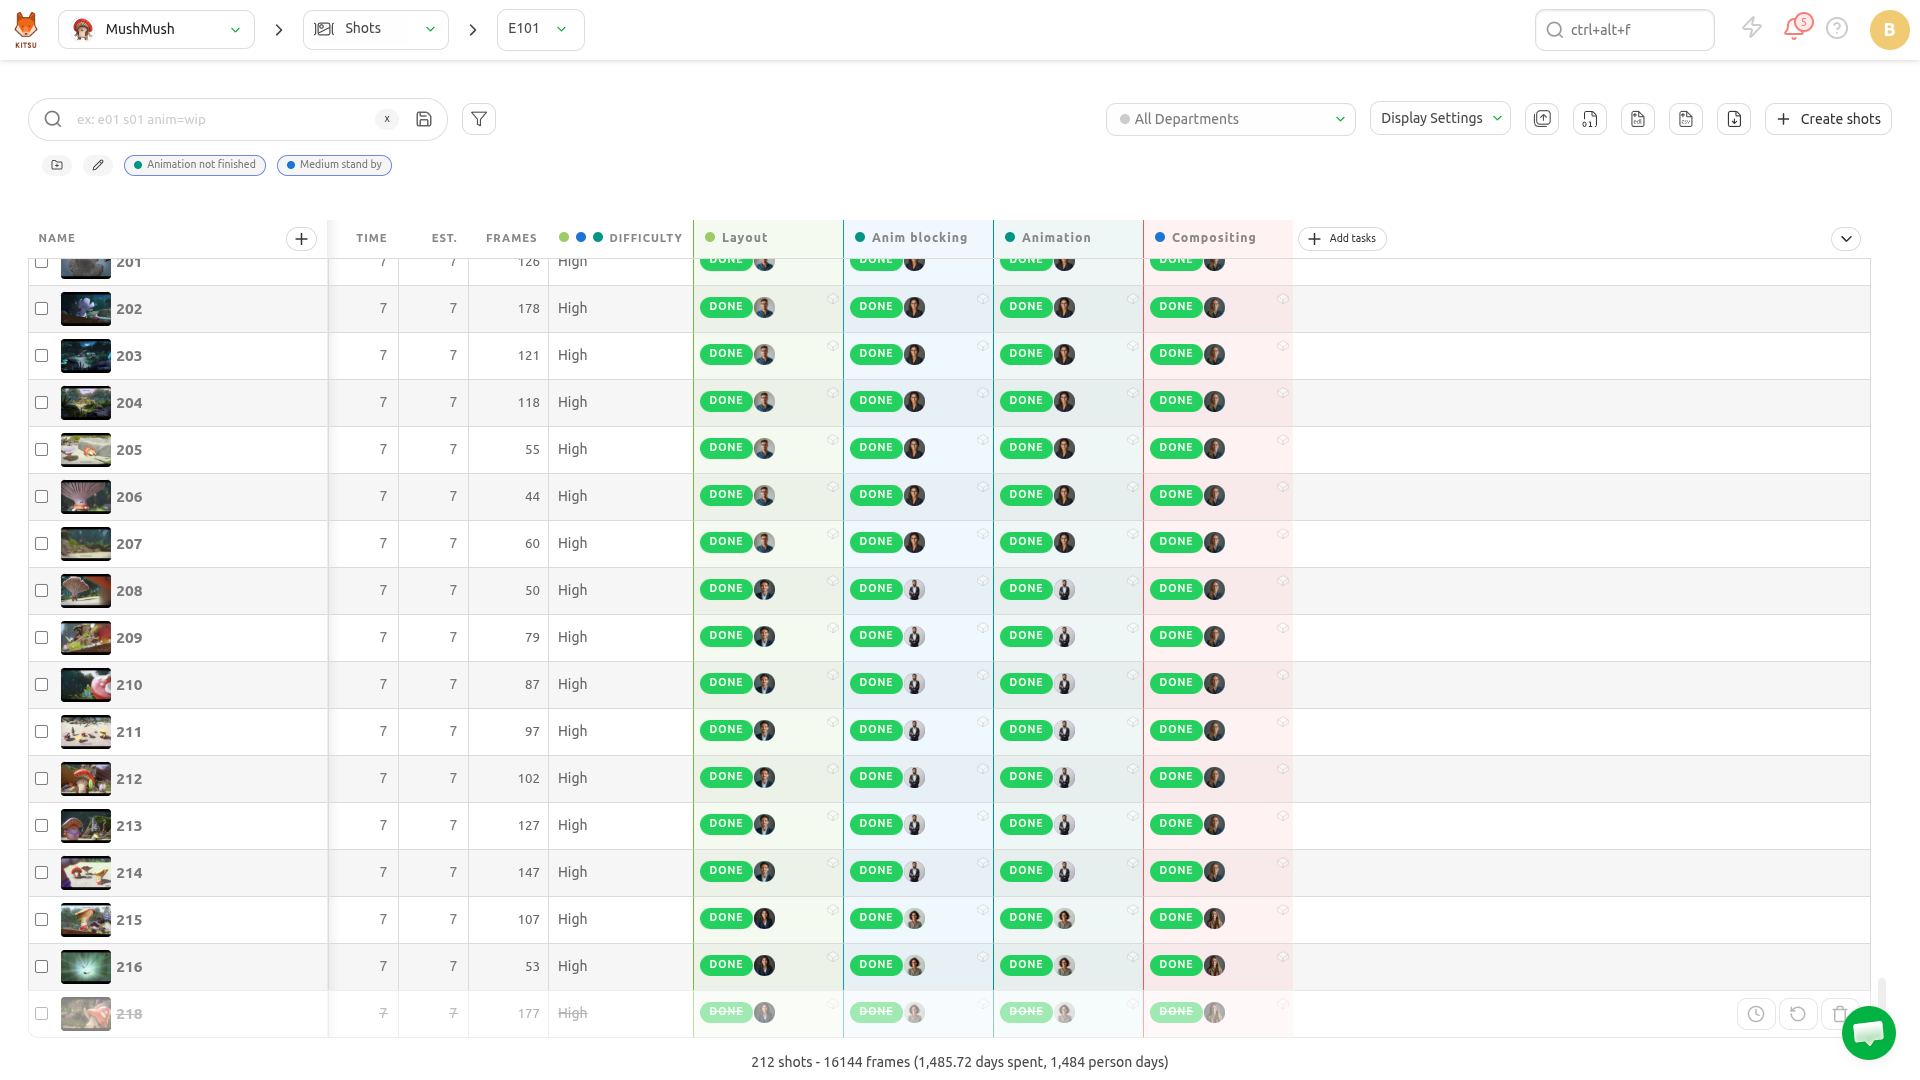Open the lightning bolt news icon
This screenshot has height=1080, width=1920.
coord(1752,28)
